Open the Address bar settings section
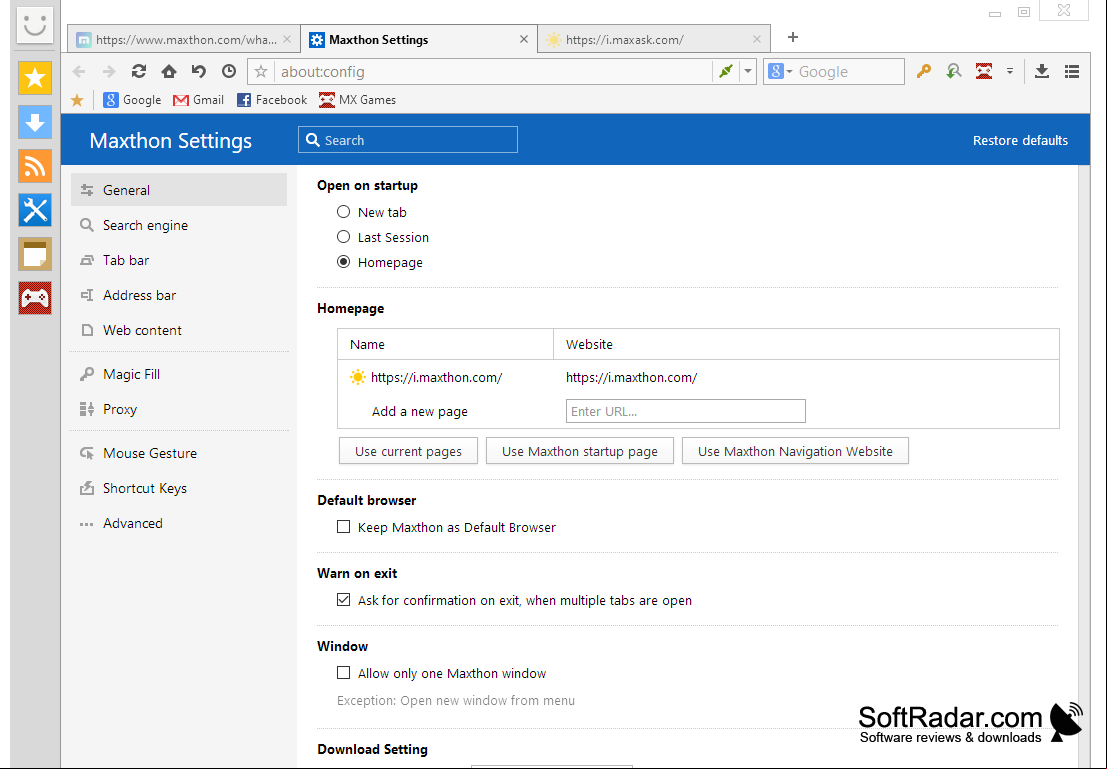Screen dimensions: 1107x769 179,295
